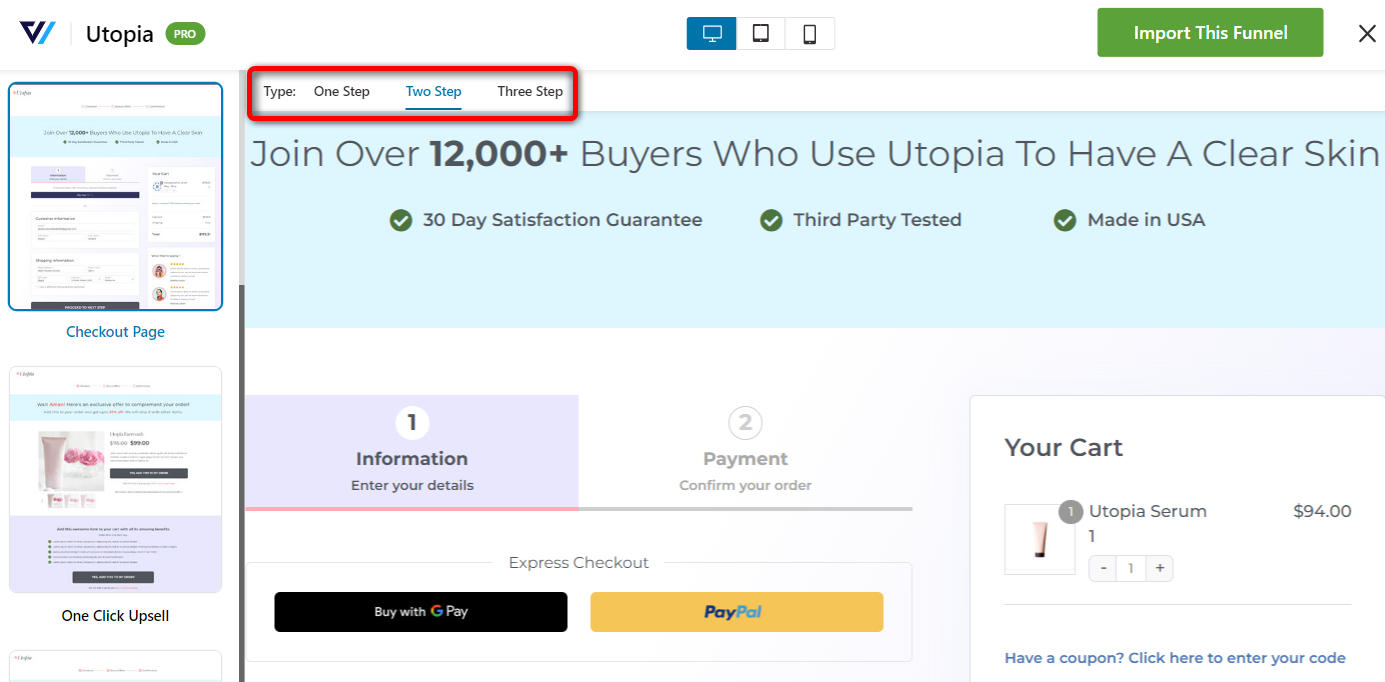Open the Checkout Page thumbnail

(x=115, y=197)
